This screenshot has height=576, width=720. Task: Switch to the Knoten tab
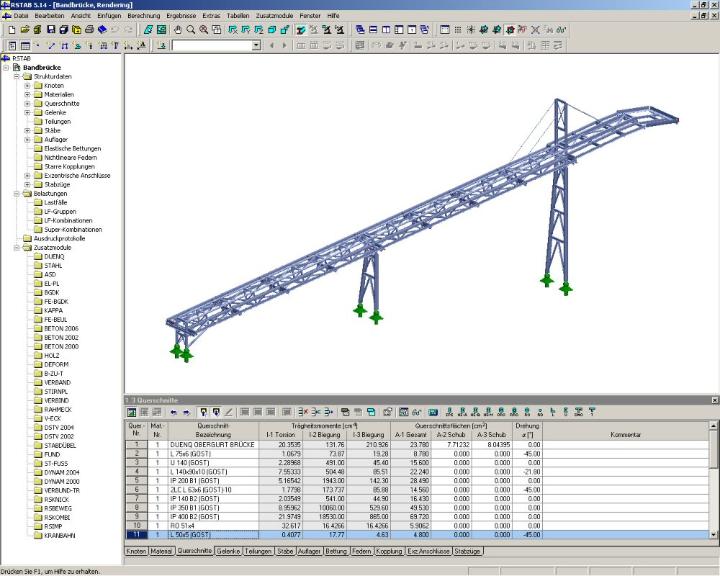pos(136,551)
